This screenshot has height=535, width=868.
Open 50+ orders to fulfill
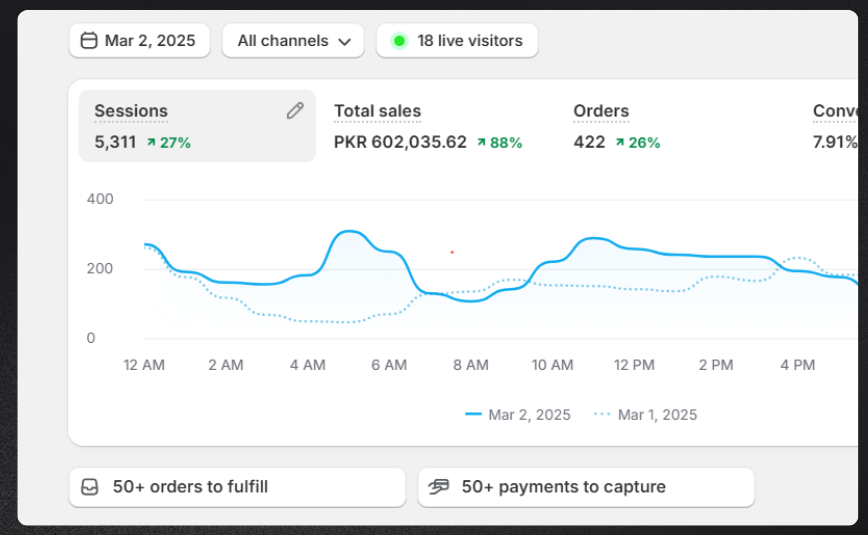(237, 487)
